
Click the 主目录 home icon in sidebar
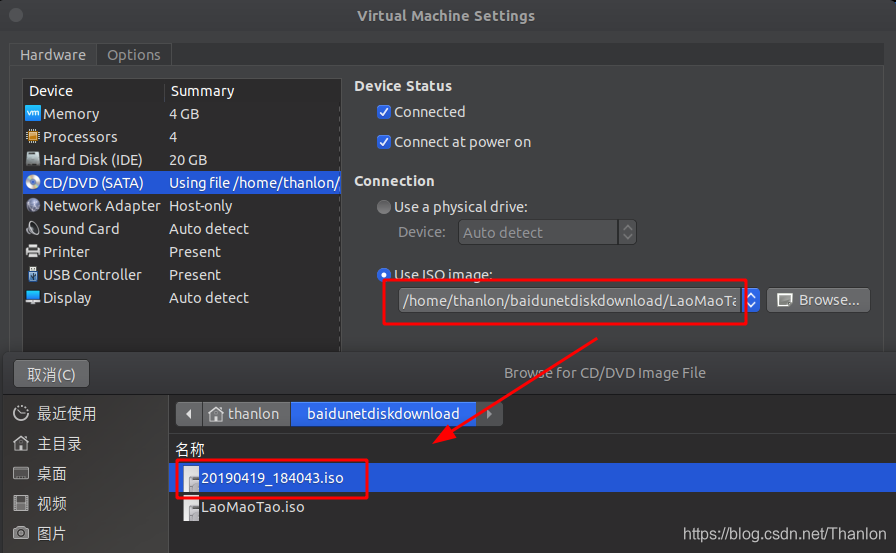[x=21, y=443]
